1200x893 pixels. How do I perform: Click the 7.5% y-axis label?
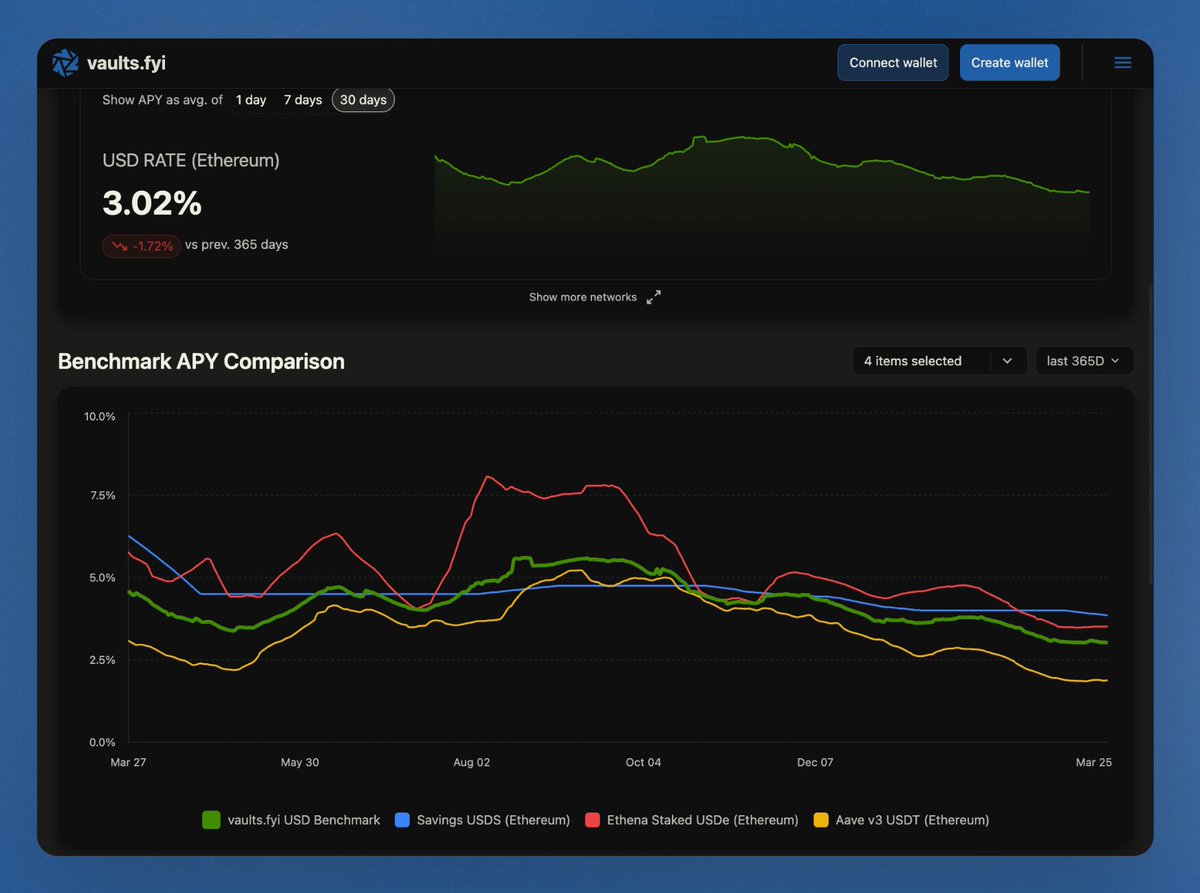click(x=102, y=495)
